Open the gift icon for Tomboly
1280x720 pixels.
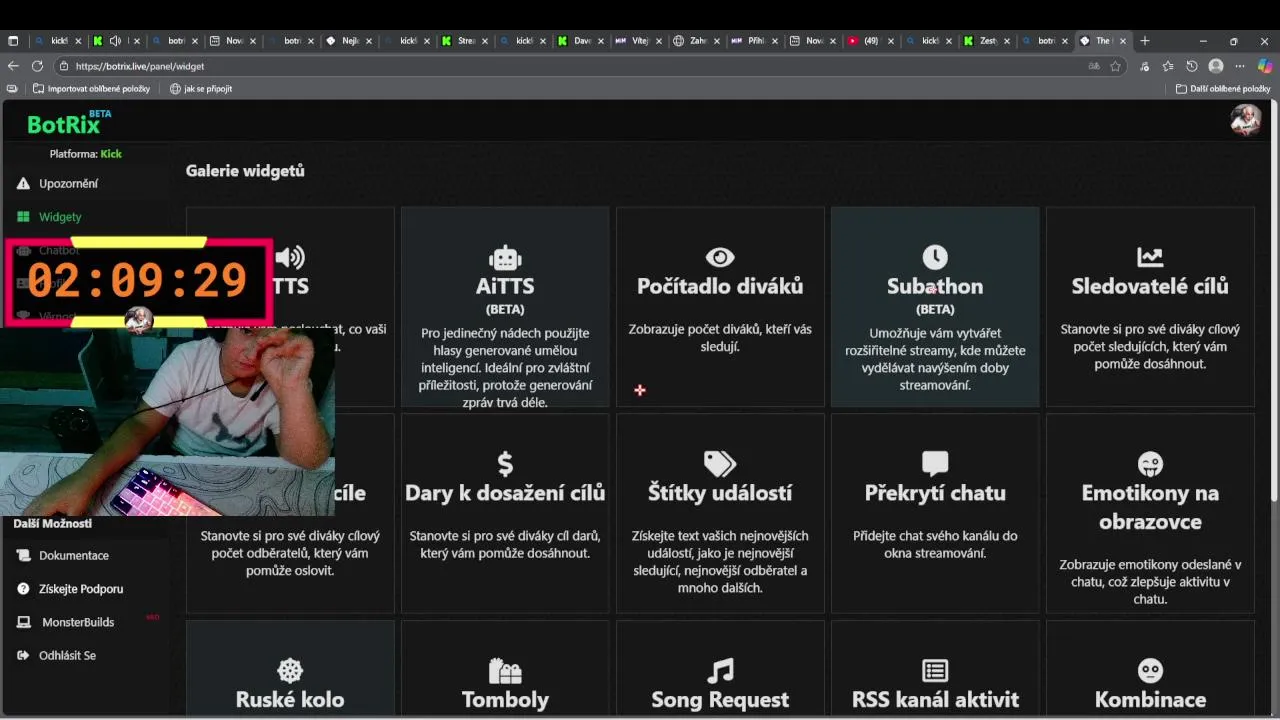click(x=505, y=670)
